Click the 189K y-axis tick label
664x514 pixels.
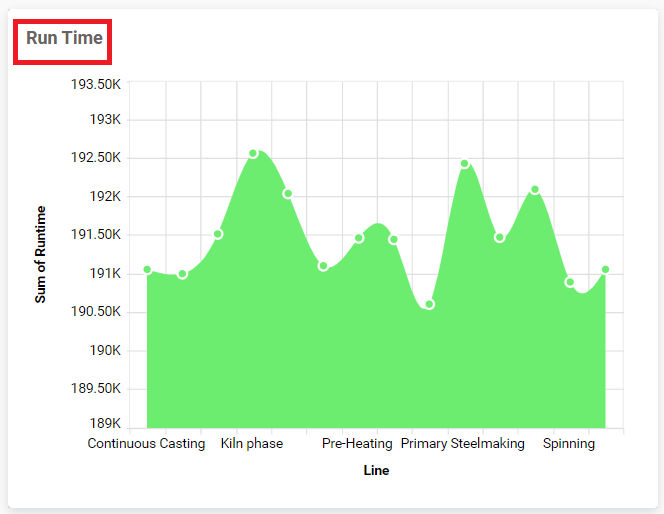coord(105,424)
